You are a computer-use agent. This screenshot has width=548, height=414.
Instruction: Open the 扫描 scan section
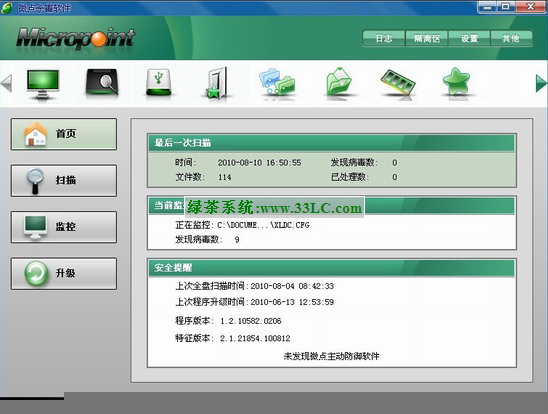click(x=64, y=181)
